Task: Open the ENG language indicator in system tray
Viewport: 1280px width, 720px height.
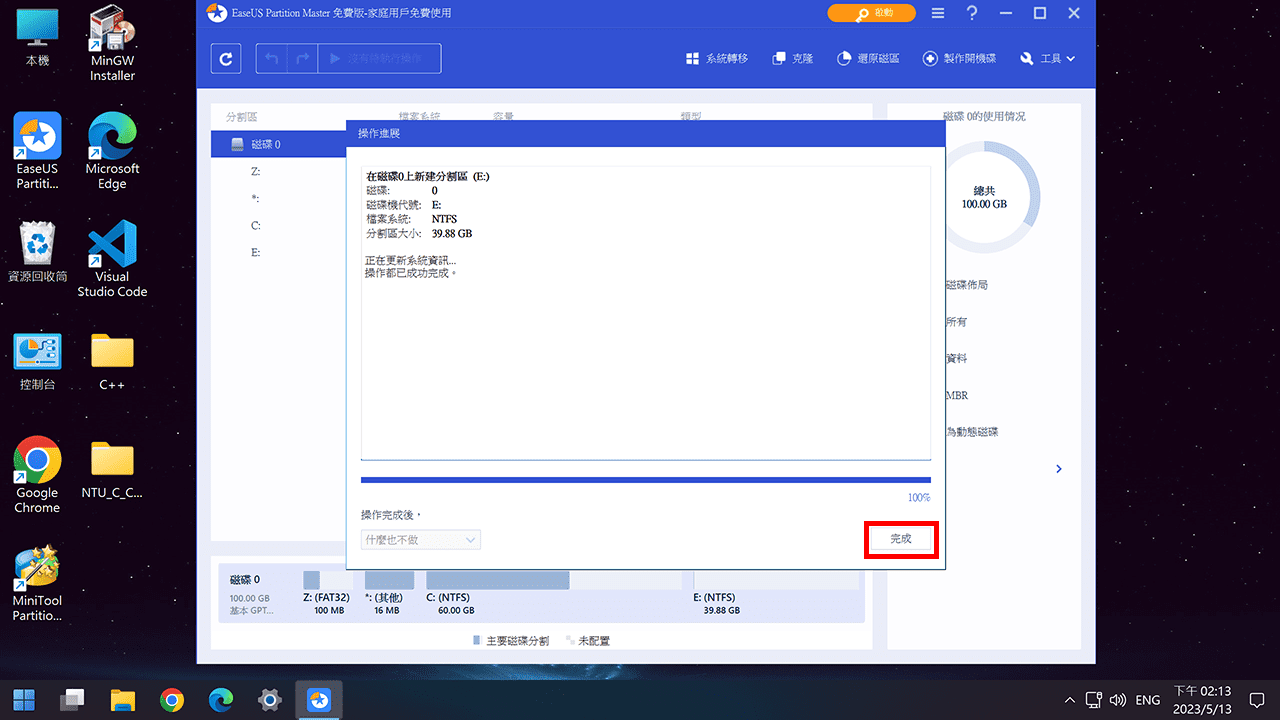Action: (1146, 699)
